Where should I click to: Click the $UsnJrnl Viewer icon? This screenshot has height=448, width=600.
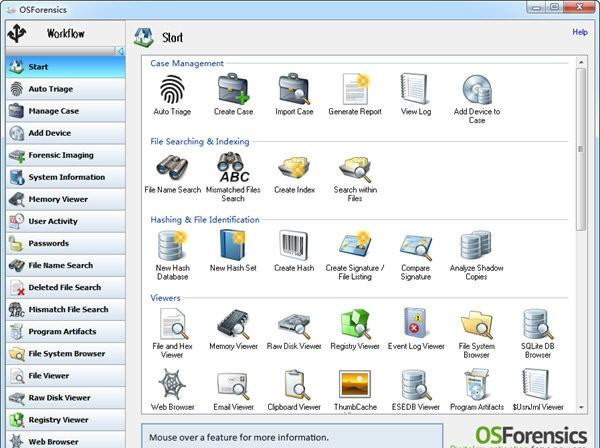click(537, 384)
